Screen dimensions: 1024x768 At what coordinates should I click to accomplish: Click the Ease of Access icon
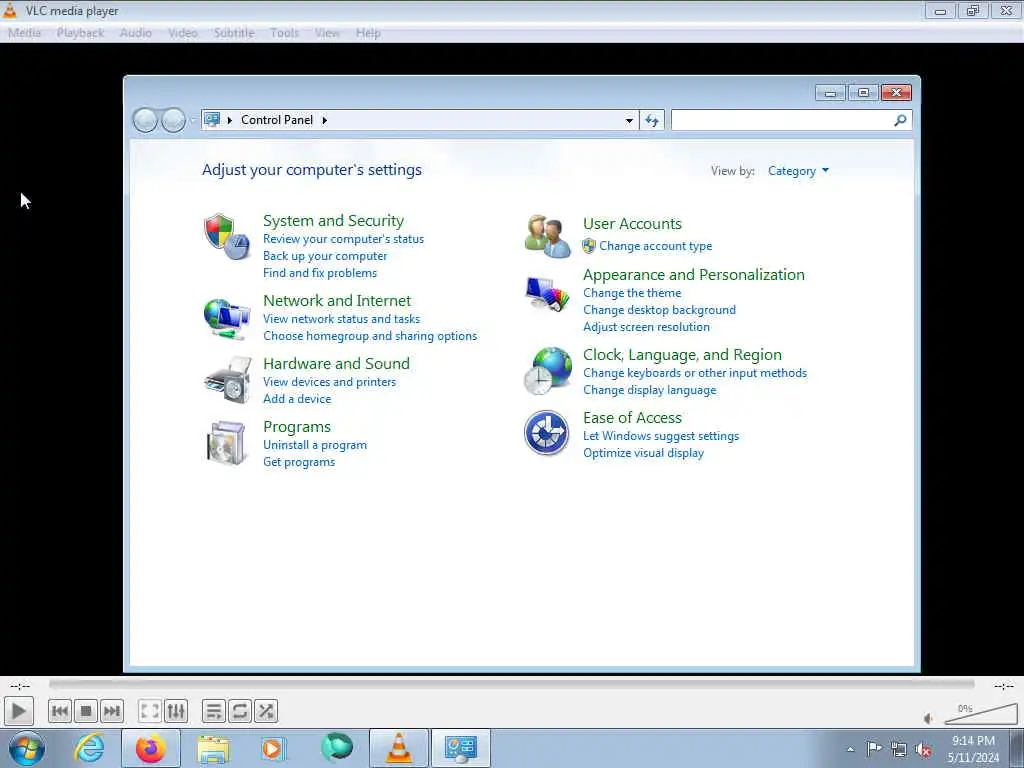[547, 432]
